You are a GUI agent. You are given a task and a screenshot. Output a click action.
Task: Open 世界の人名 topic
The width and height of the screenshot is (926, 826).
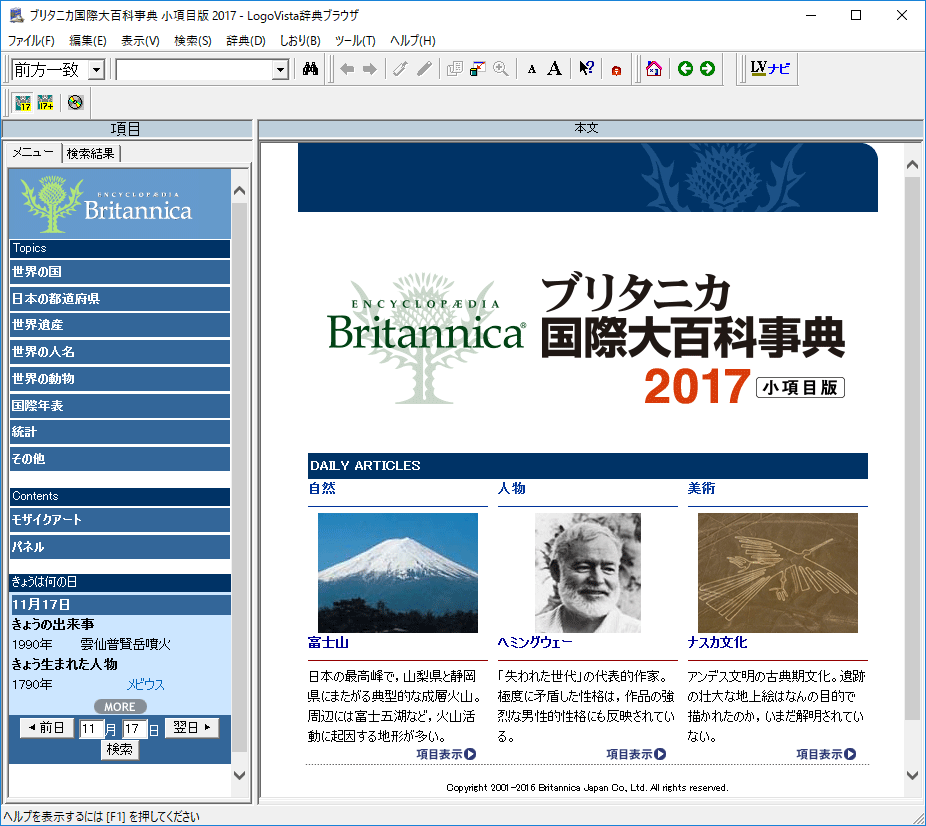click(x=120, y=352)
